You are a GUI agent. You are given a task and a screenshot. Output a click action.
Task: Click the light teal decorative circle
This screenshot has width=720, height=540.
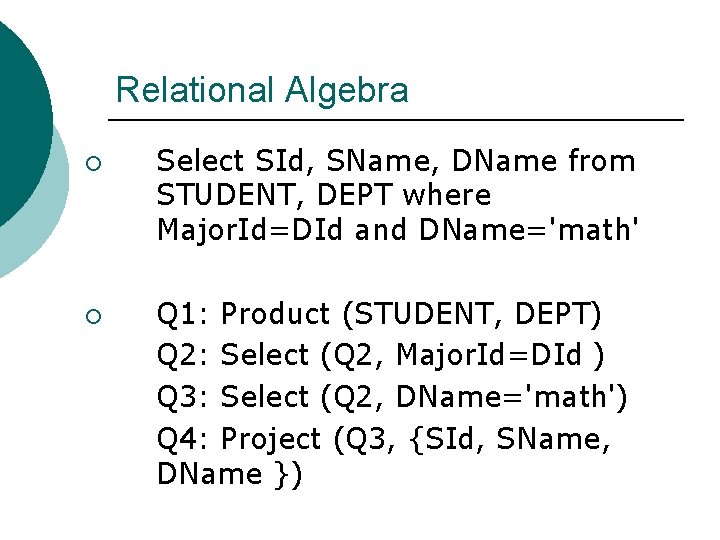28,242
